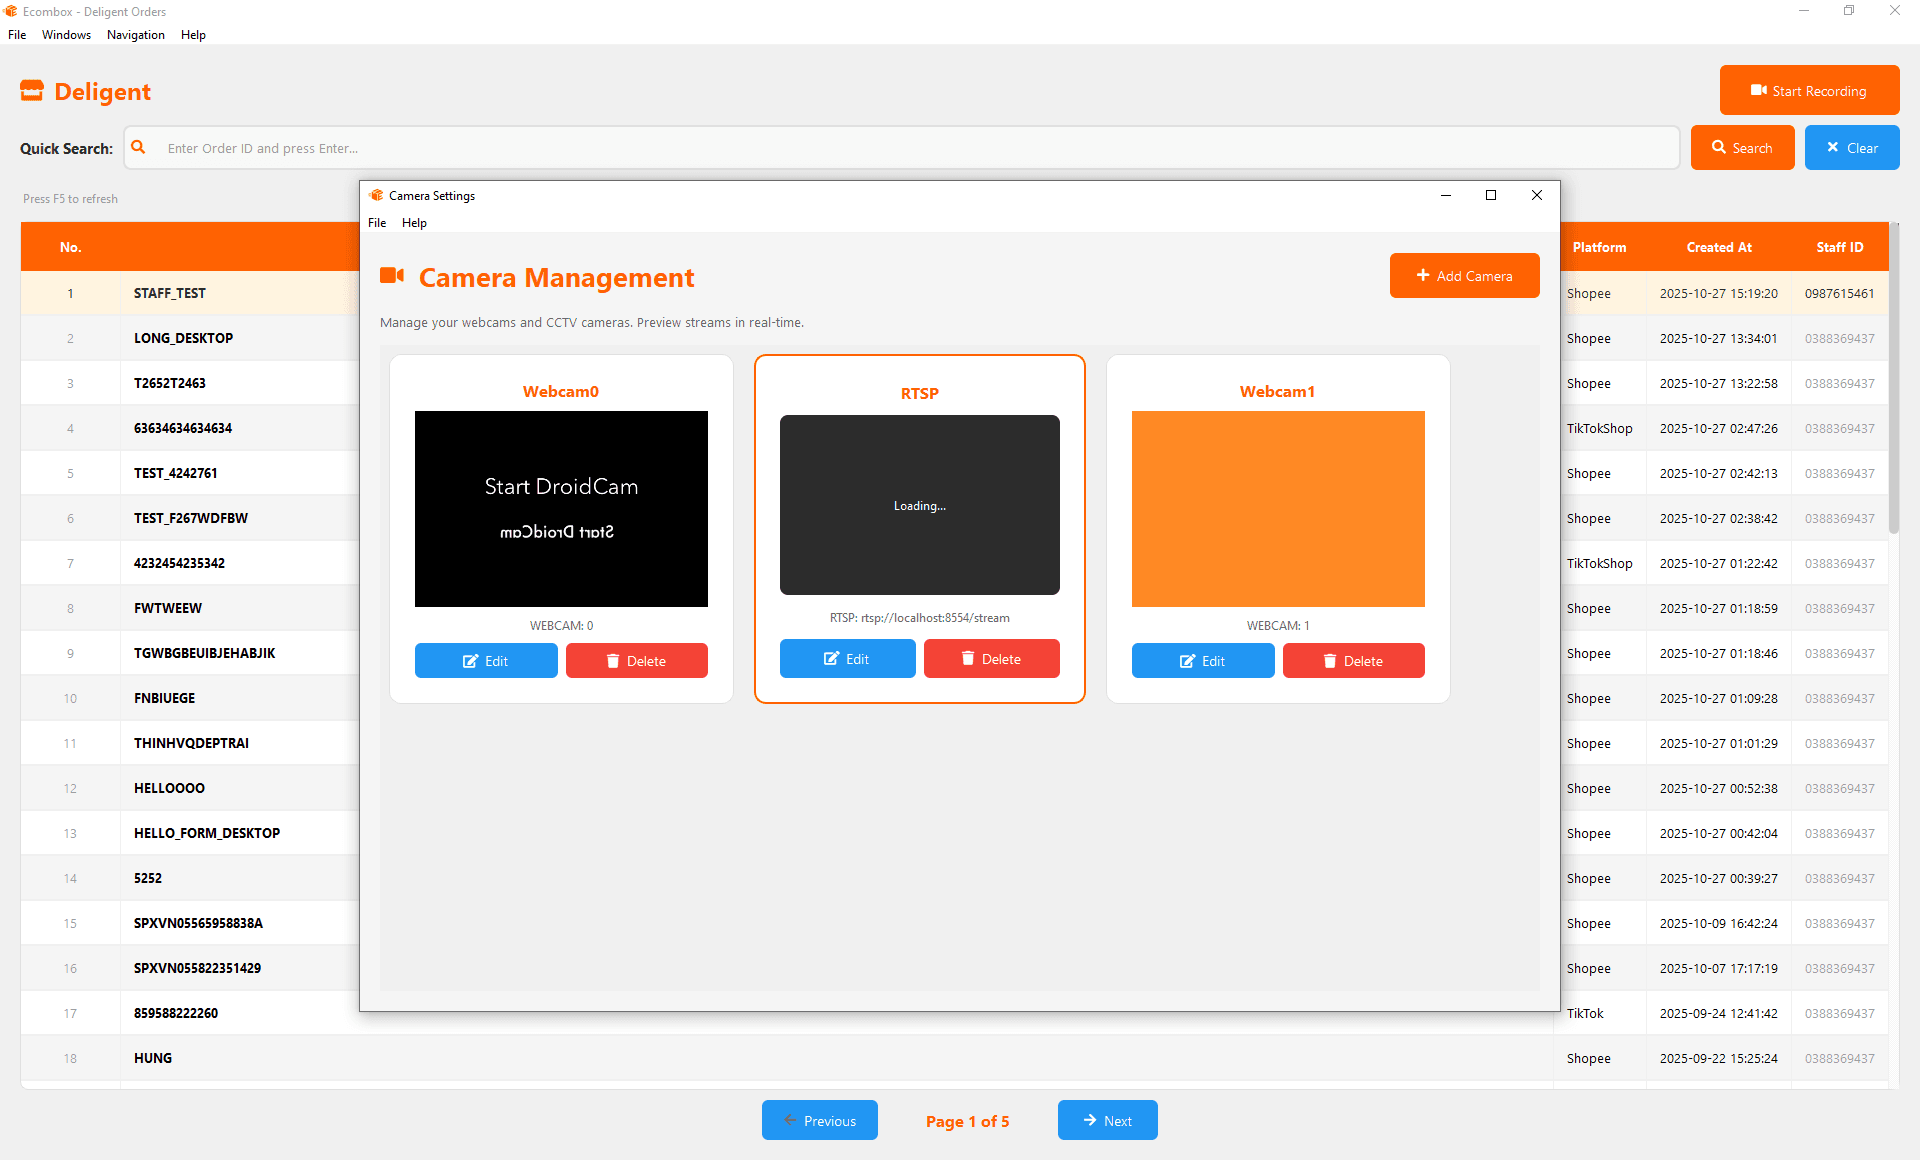The image size is (1920, 1160).
Task: Edit the RTSP camera entry
Action: [847, 659]
